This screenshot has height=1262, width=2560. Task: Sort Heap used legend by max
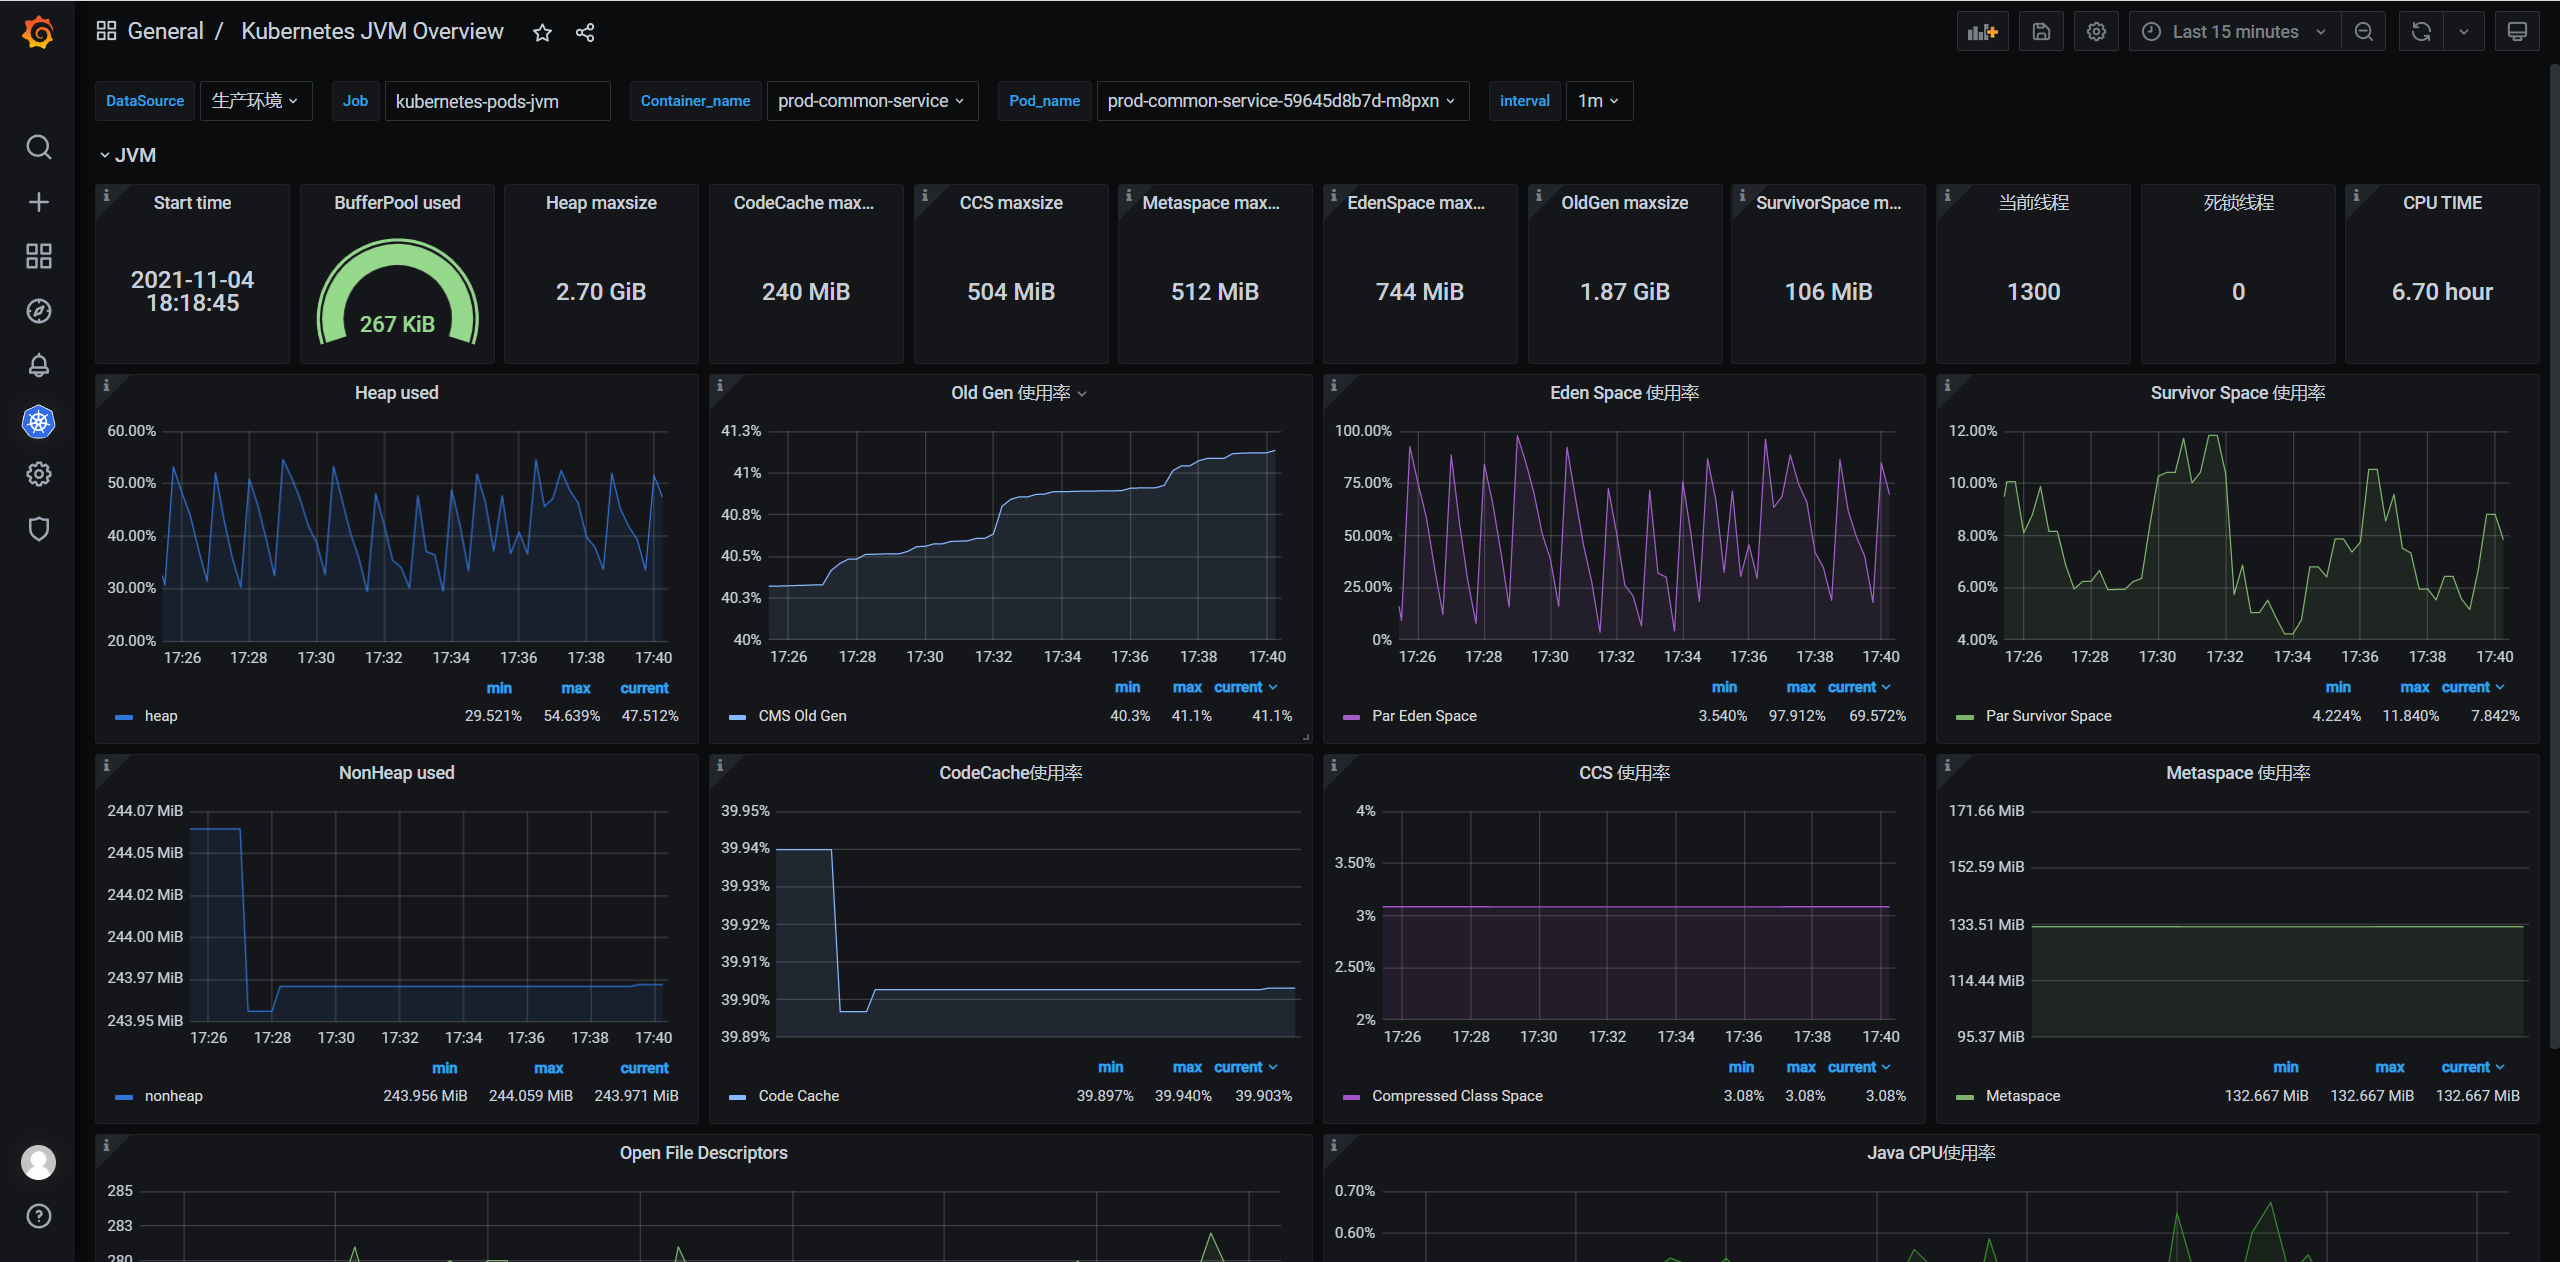click(575, 688)
